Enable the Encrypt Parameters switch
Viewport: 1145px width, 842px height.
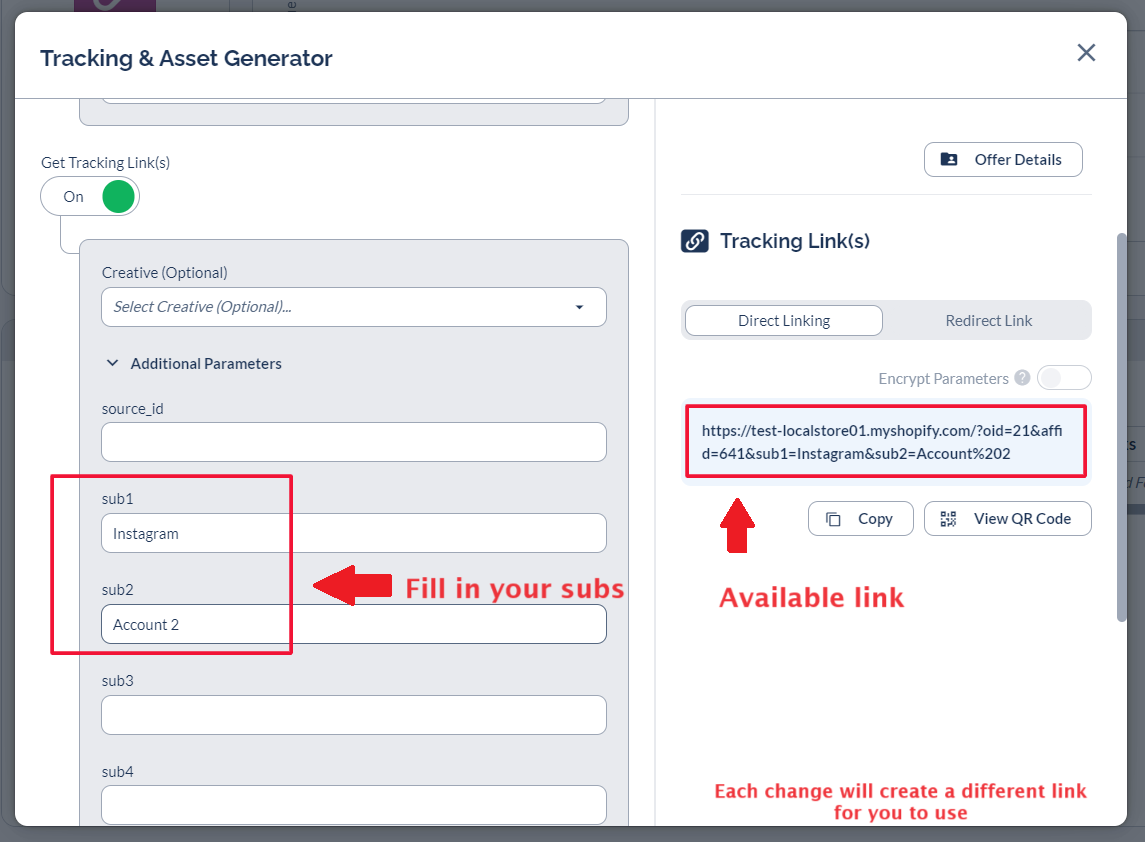click(1064, 378)
